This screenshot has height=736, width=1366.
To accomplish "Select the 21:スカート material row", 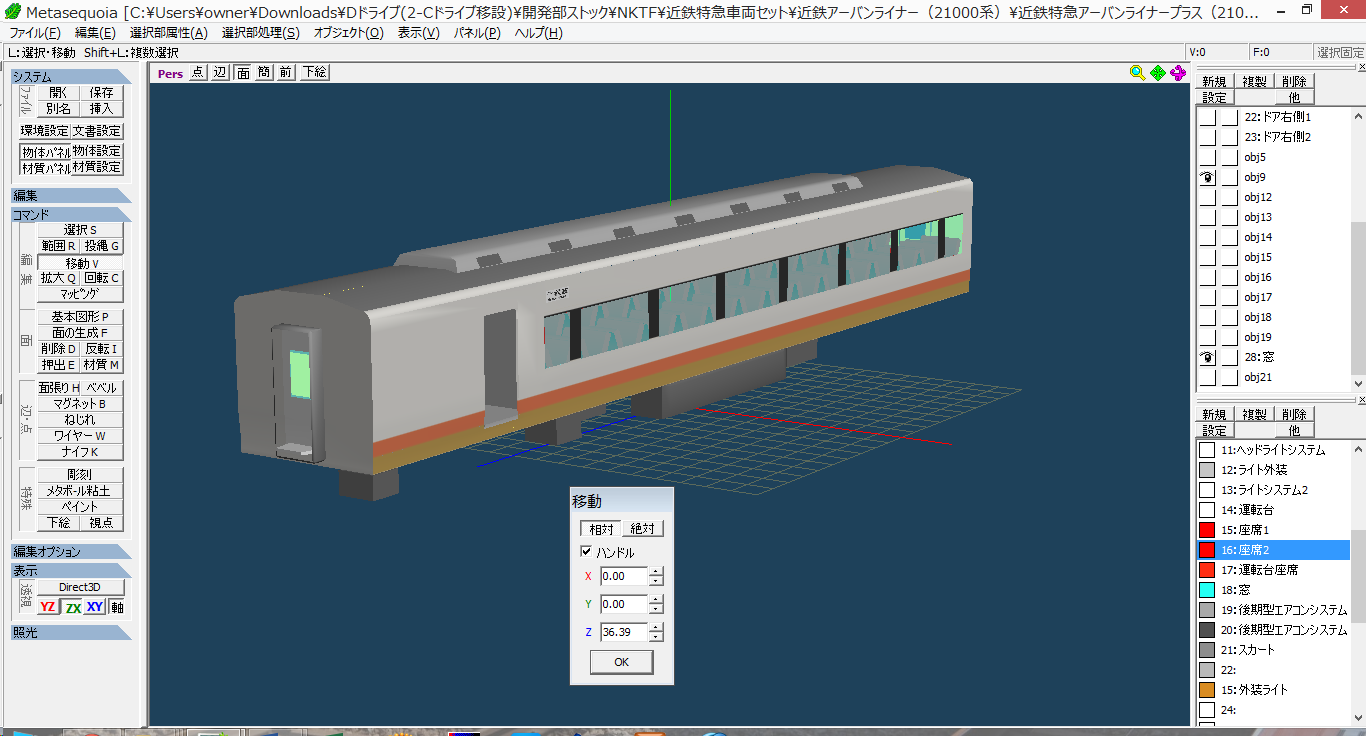I will [1274, 650].
